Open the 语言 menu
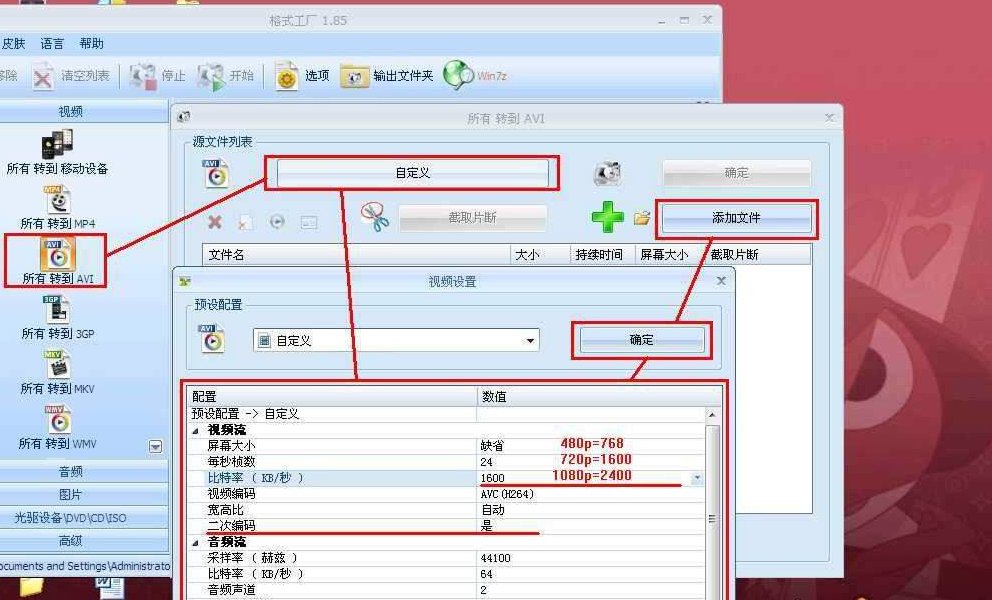Screen dimensions: 992x600 [52, 44]
